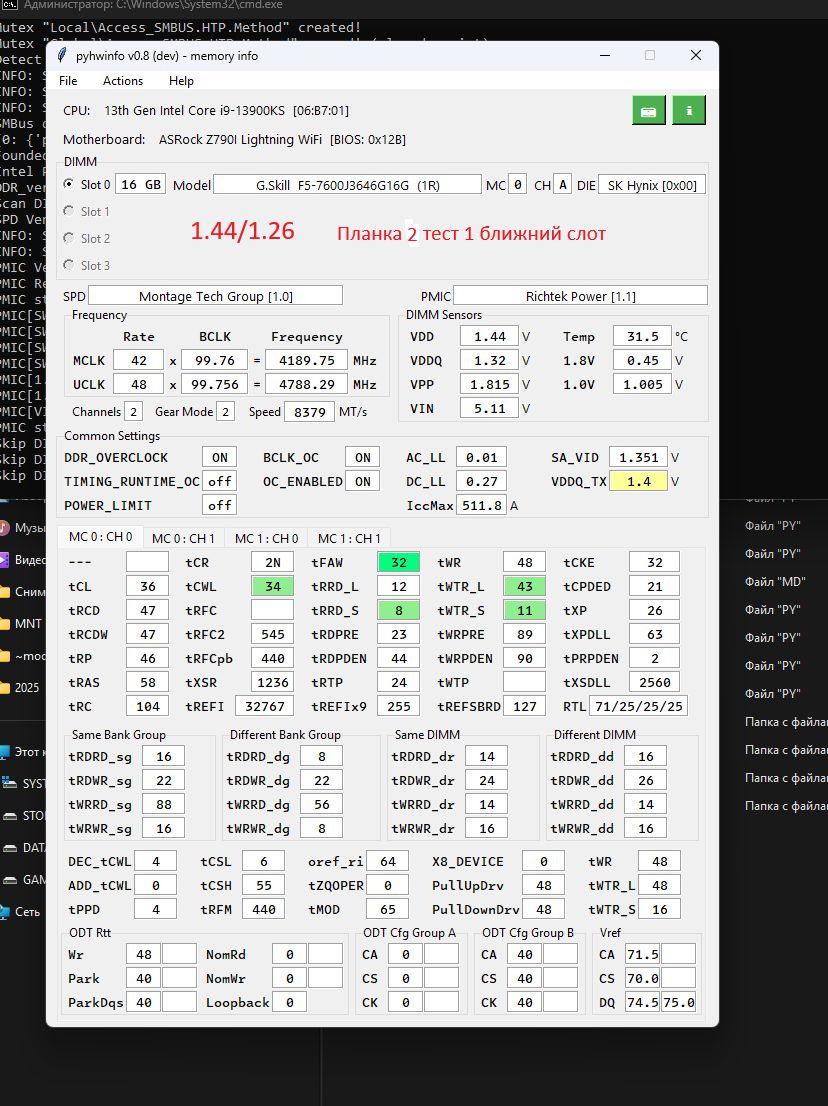Screen dimensions: 828x1106
Task: Open the Actions menu
Action: coord(123,81)
